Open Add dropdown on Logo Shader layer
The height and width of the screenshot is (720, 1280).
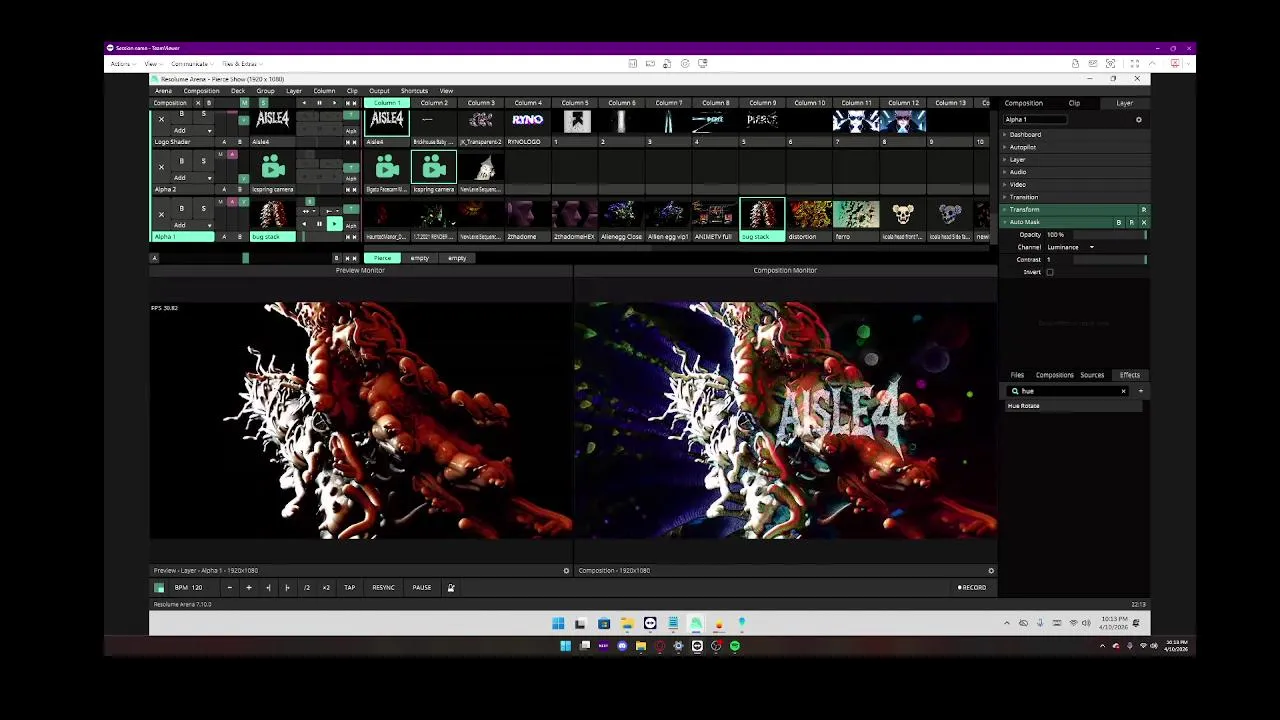[192, 130]
